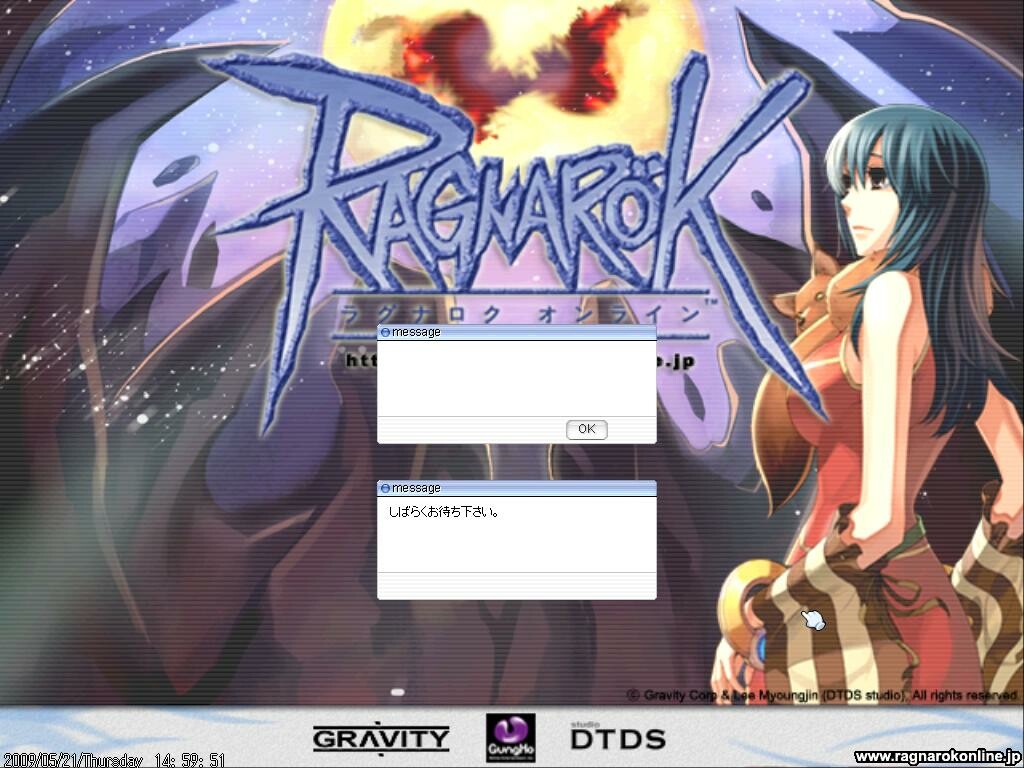
Task: Click the round icon on lower message title
Action: coord(385,488)
